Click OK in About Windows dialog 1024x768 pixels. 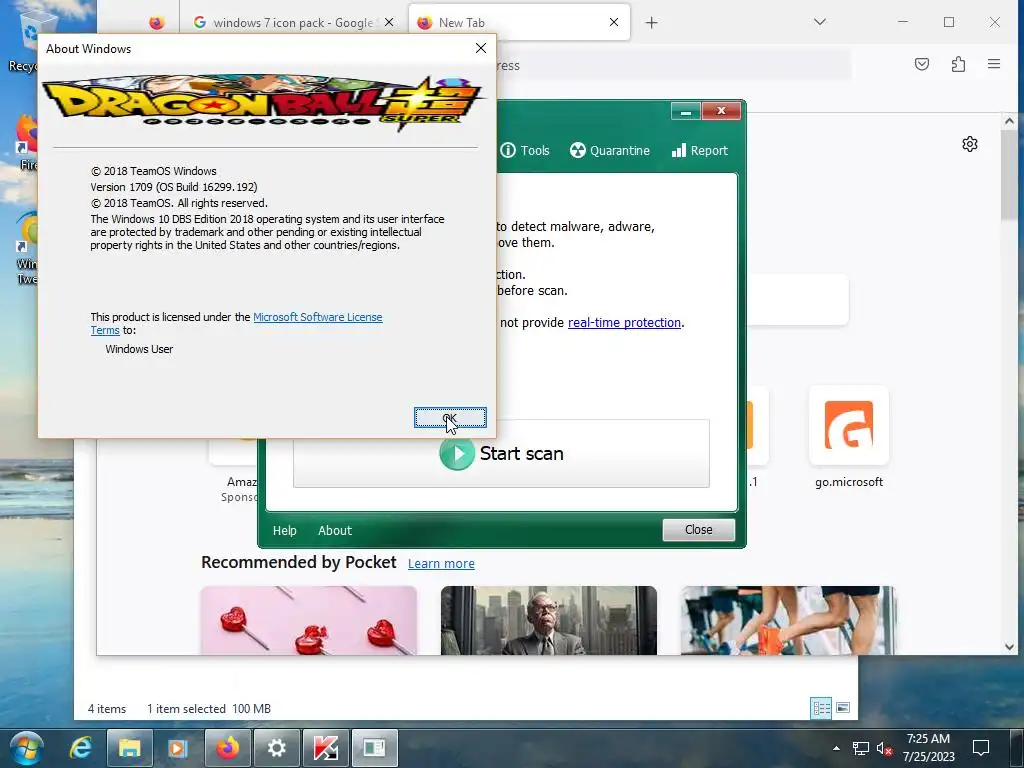[450, 417]
